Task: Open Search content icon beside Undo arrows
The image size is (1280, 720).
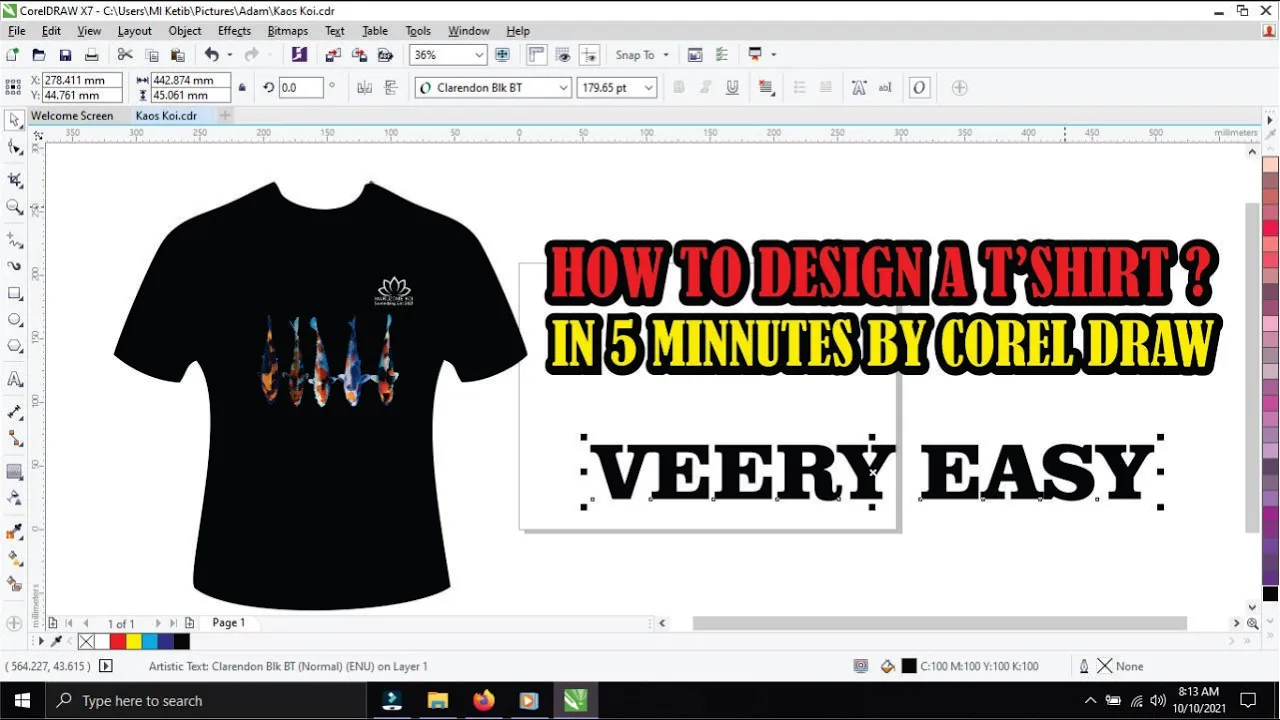Action: pos(299,55)
